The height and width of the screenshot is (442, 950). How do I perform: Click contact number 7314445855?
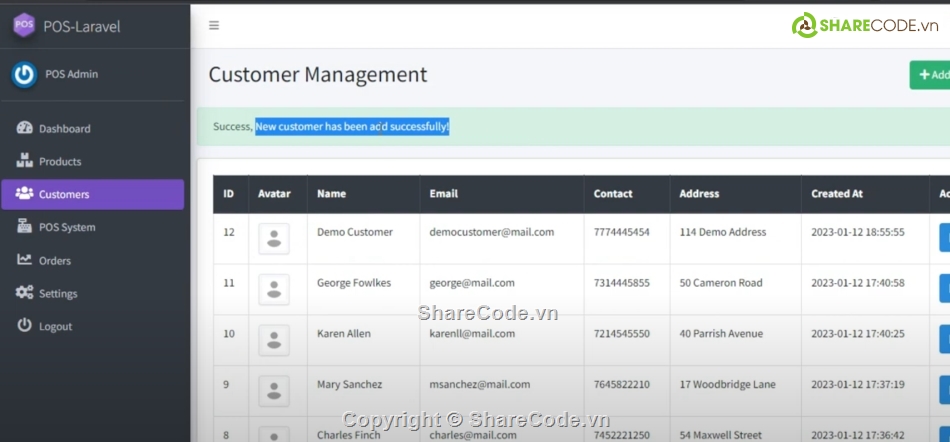(x=622, y=283)
